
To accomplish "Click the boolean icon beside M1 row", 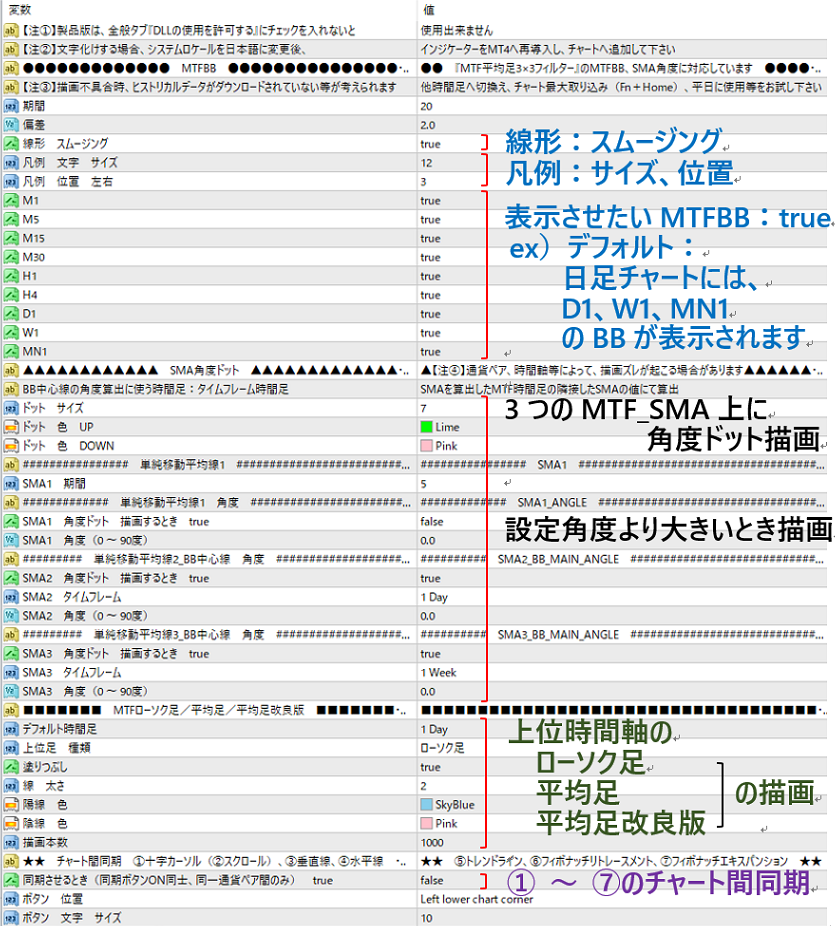I will (x=11, y=200).
